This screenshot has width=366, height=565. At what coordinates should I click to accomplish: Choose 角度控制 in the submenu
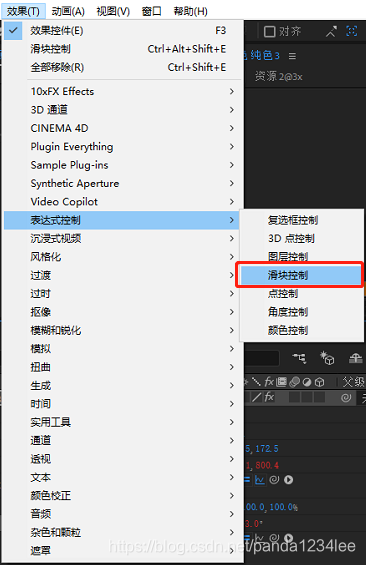[302, 312]
